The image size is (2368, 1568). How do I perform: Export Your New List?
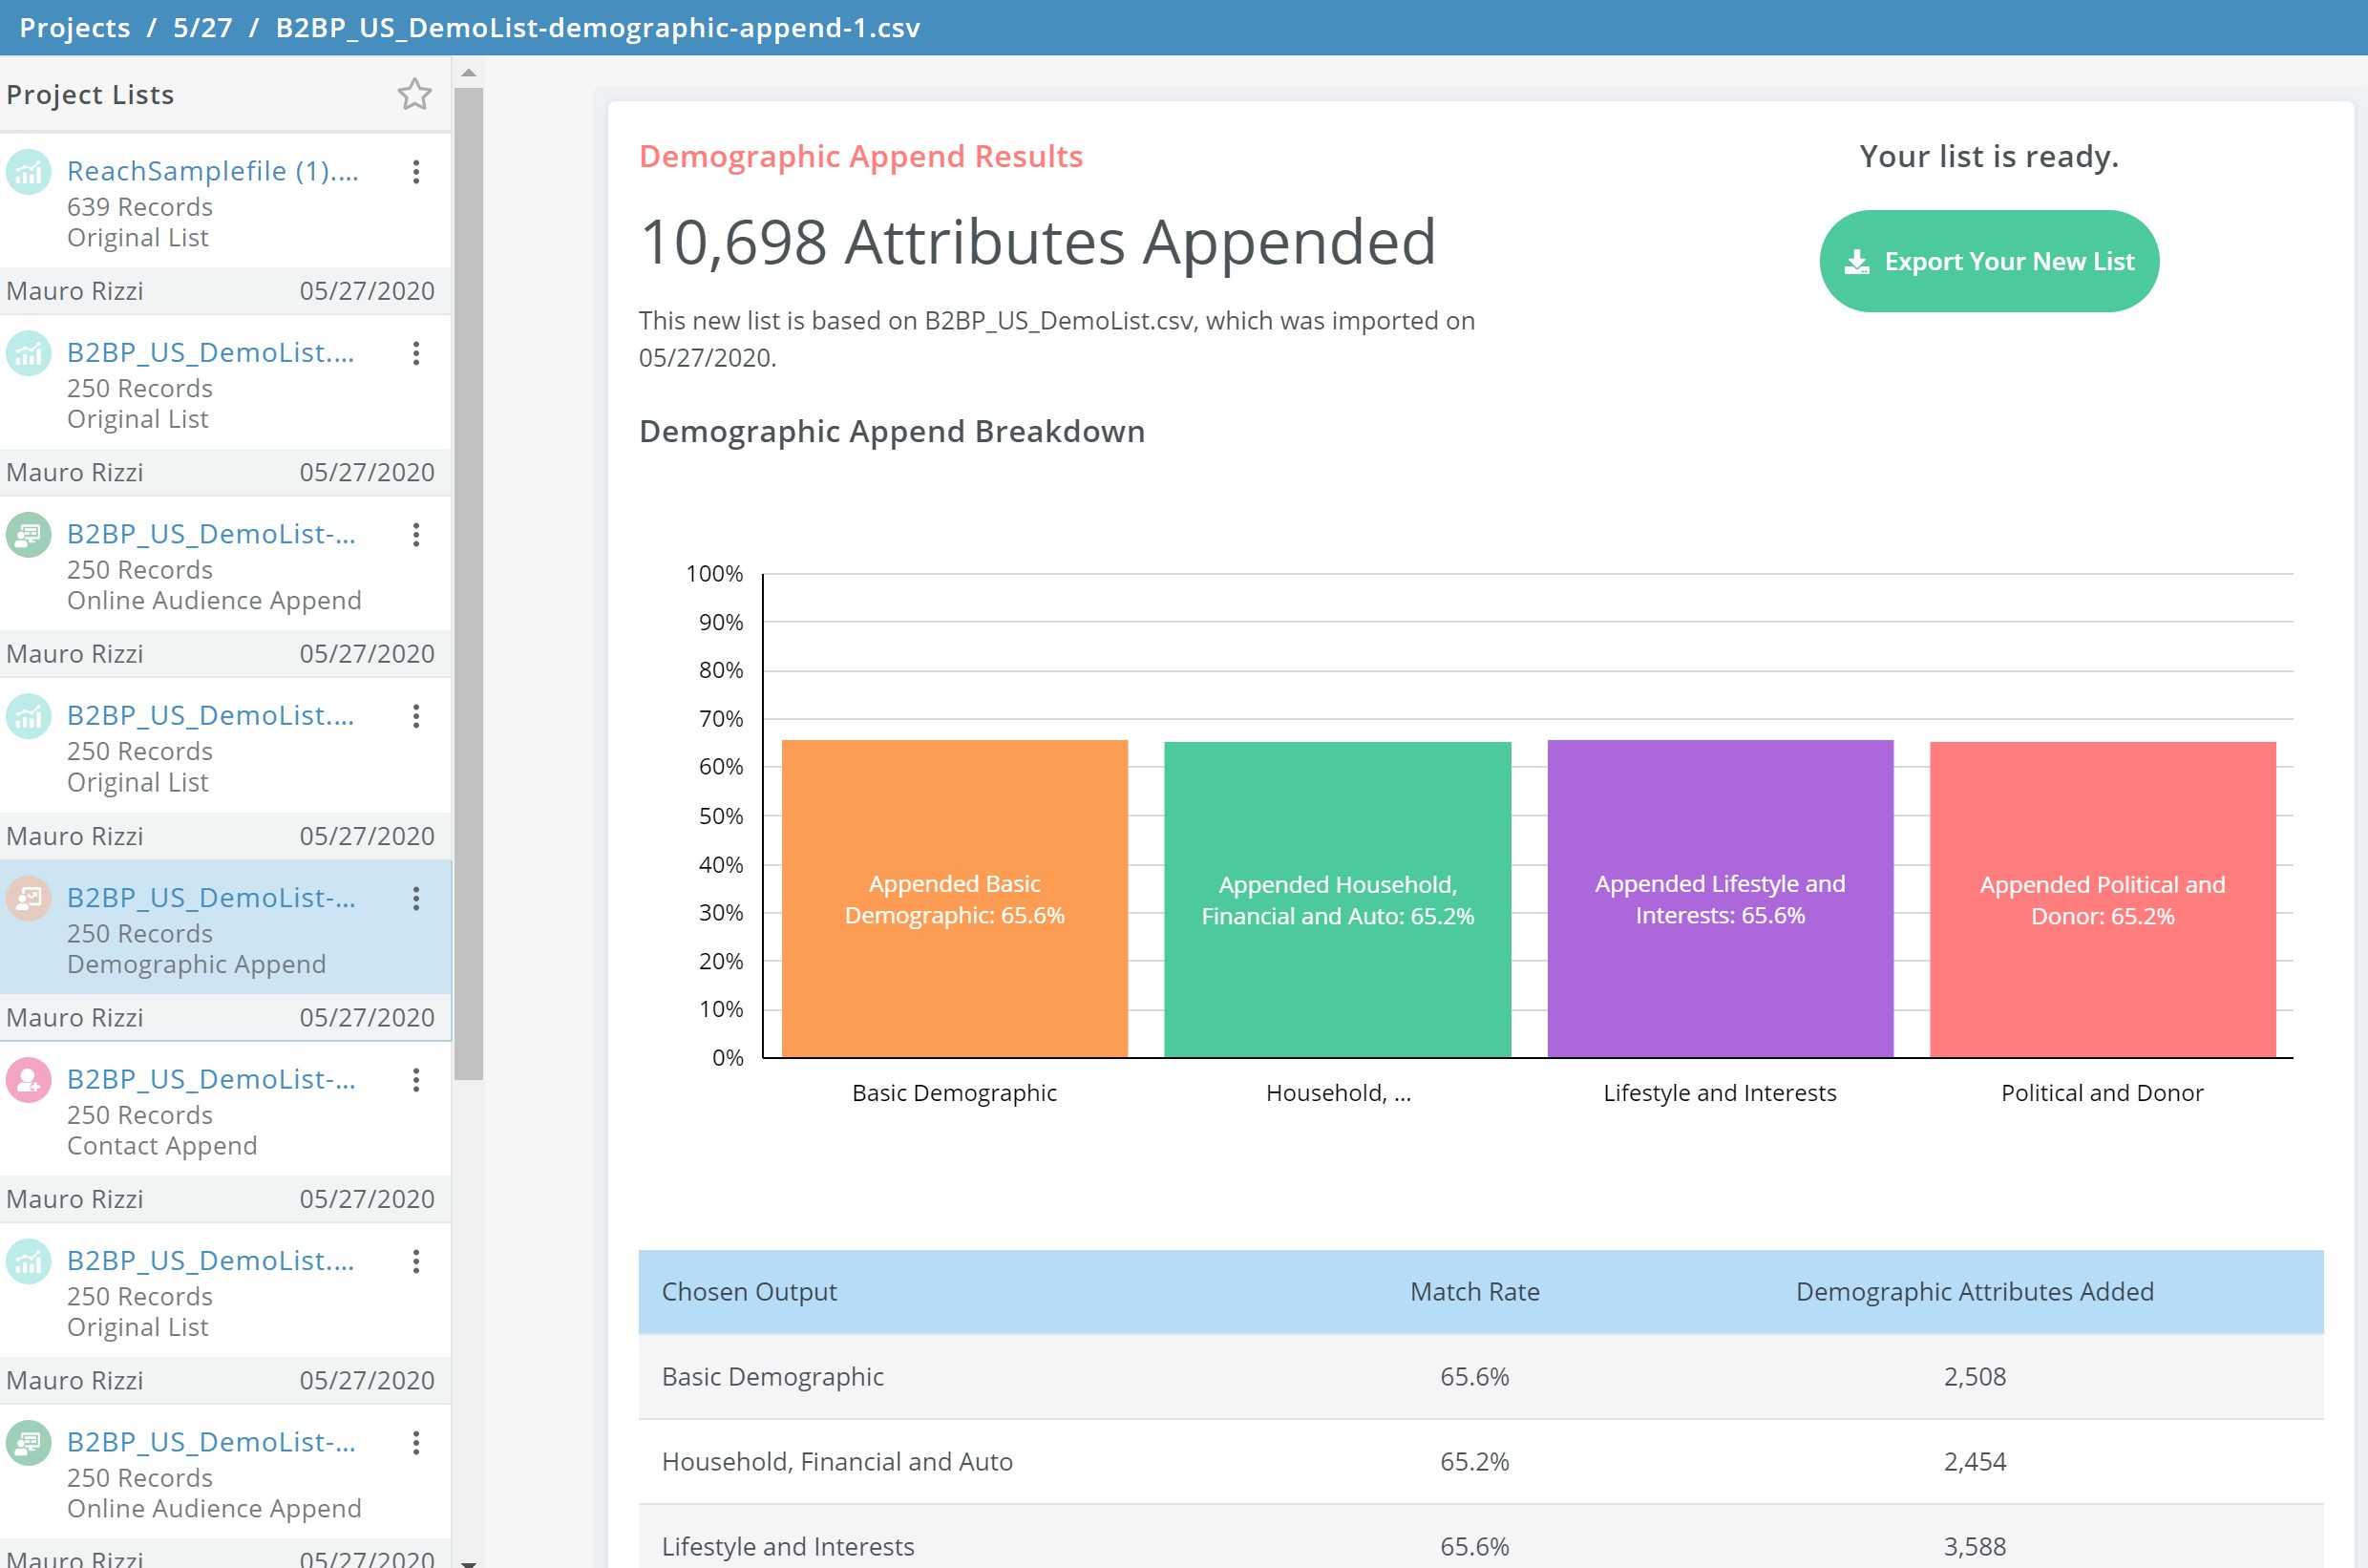1988,261
